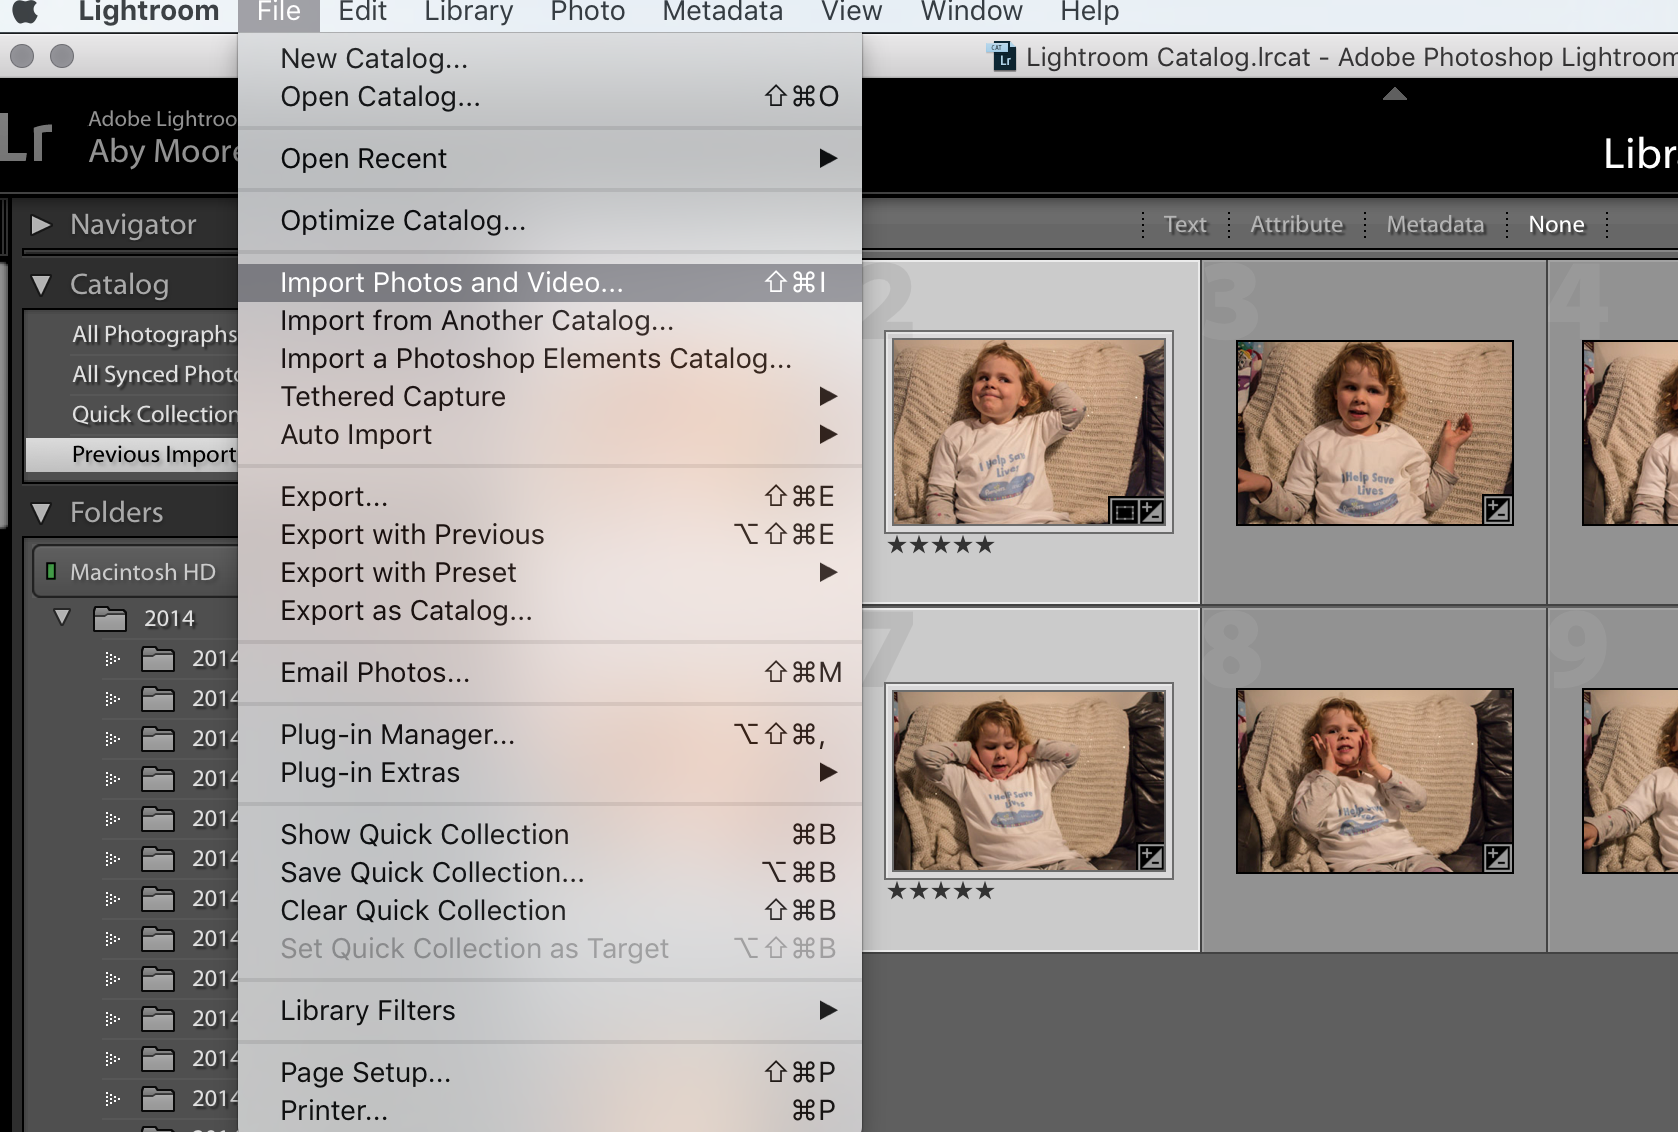
Task: Open the Export with Preset submenu
Action: [x=550, y=573]
